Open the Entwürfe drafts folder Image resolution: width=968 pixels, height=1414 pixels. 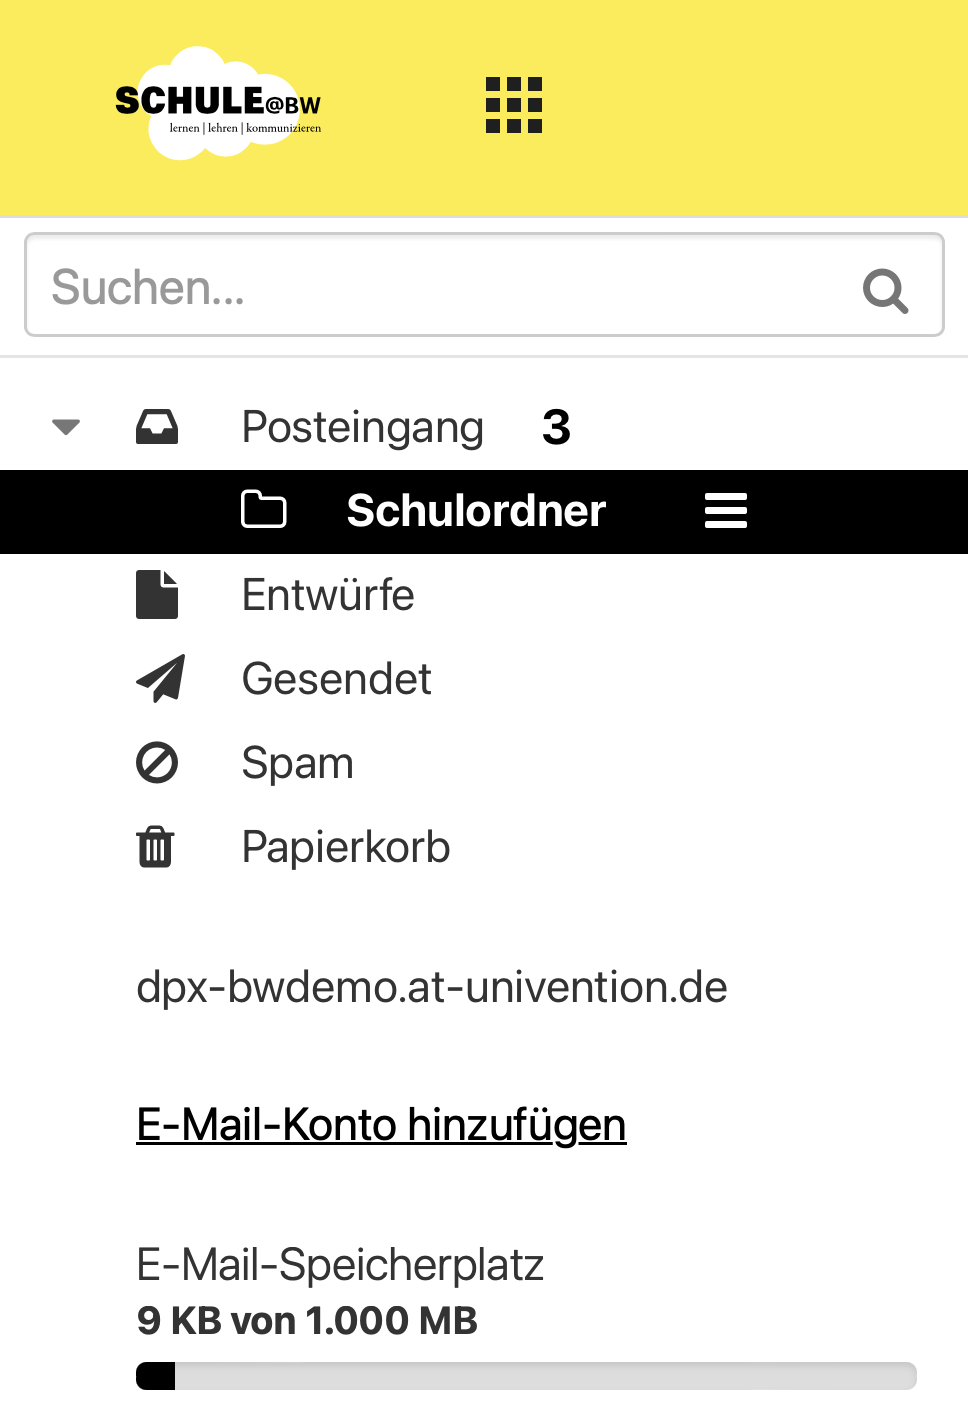tap(328, 595)
